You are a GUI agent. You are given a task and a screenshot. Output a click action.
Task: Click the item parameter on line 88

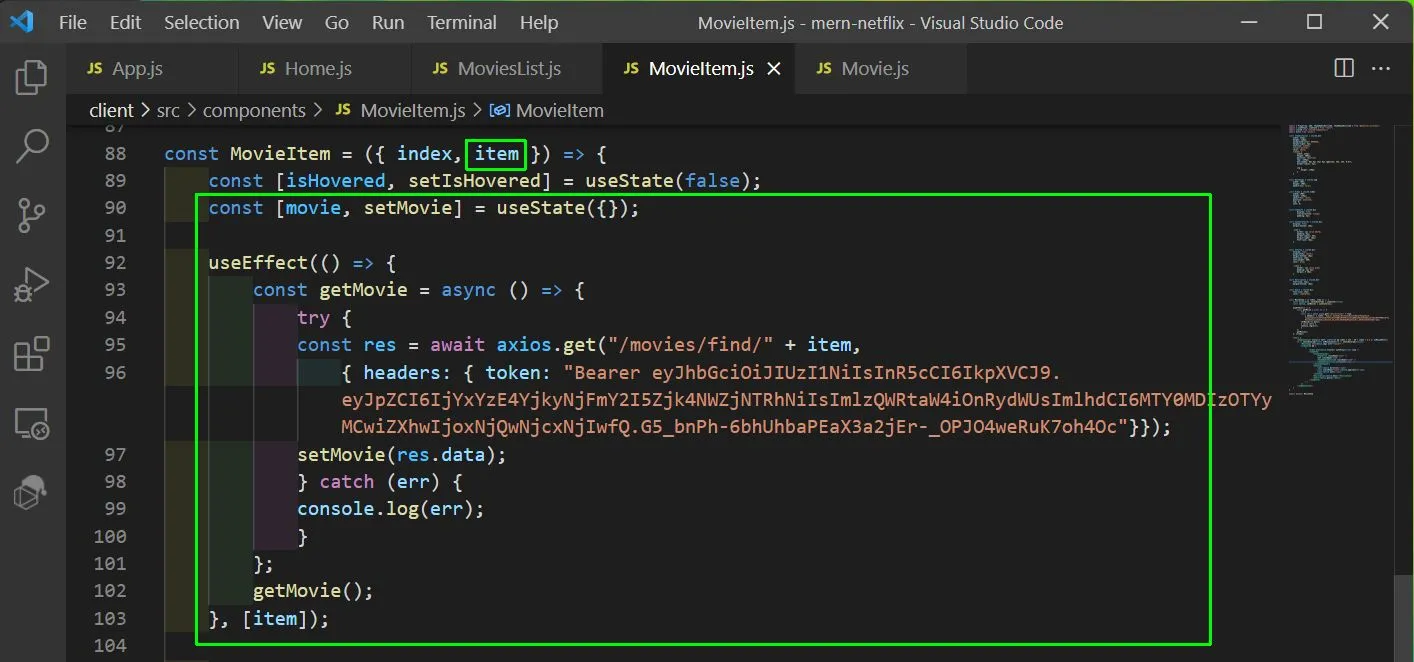pos(496,154)
